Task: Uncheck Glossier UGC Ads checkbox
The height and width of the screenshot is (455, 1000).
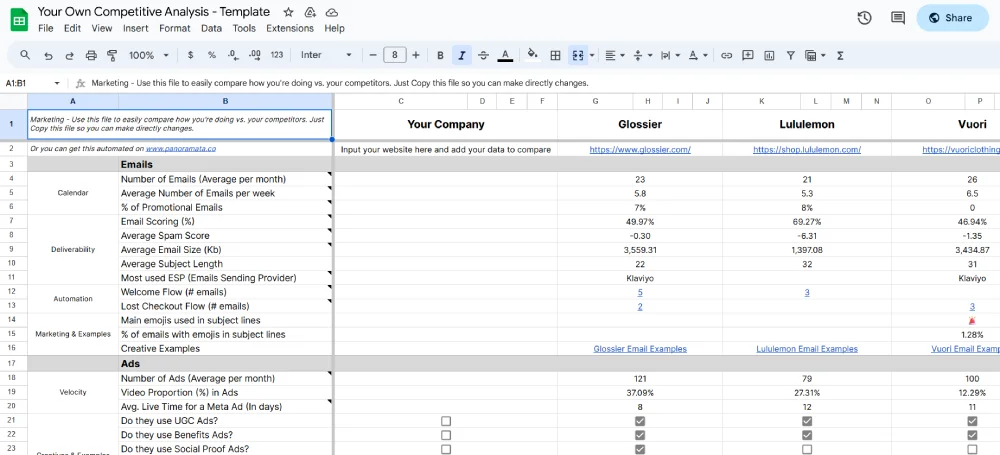Action: coord(640,421)
